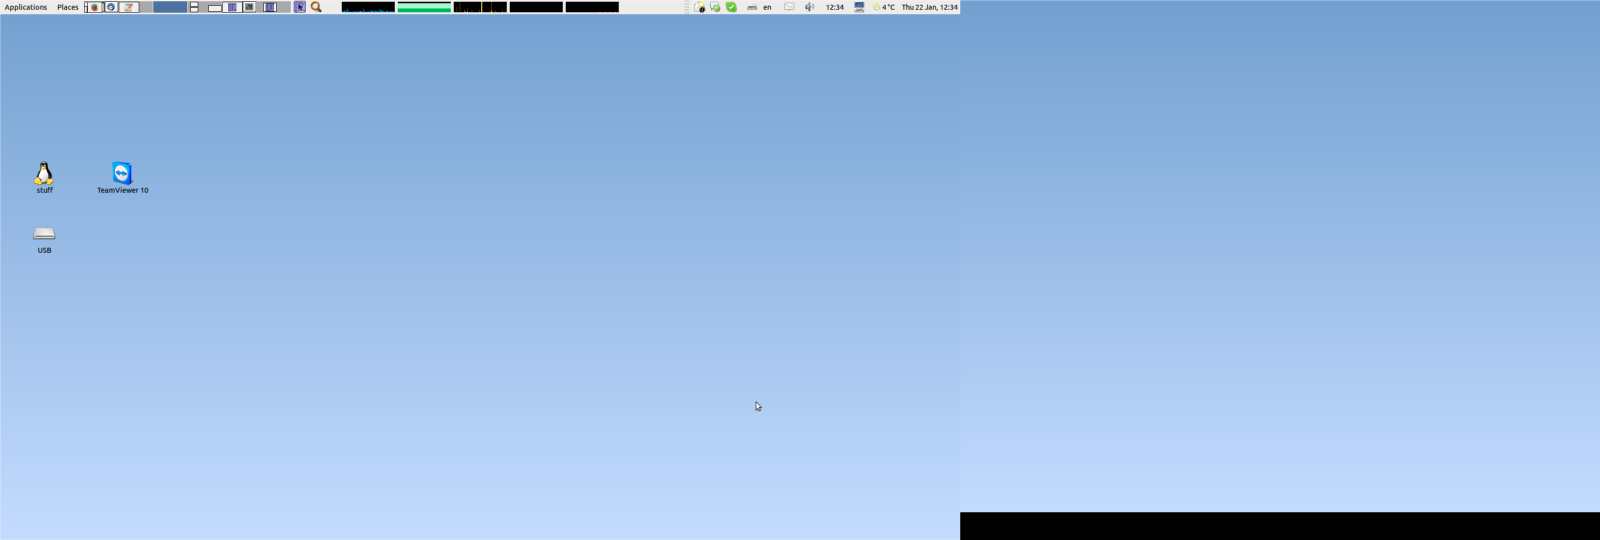Open the CPU load graph in system monitor
This screenshot has width=1600, height=540.
[368, 7]
